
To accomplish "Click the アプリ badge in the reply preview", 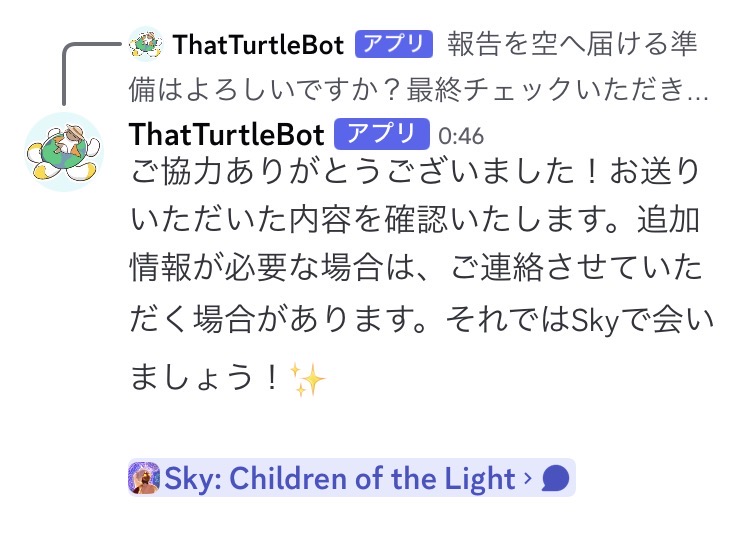I will (x=394, y=44).
